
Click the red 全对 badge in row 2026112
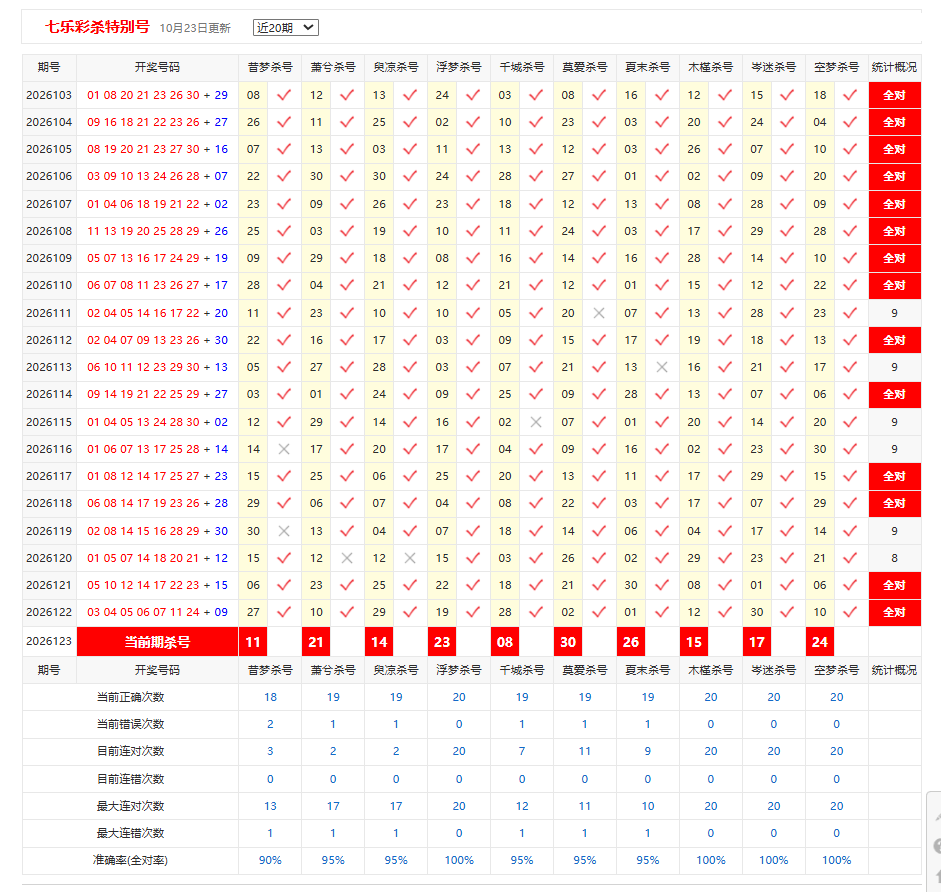tap(894, 340)
